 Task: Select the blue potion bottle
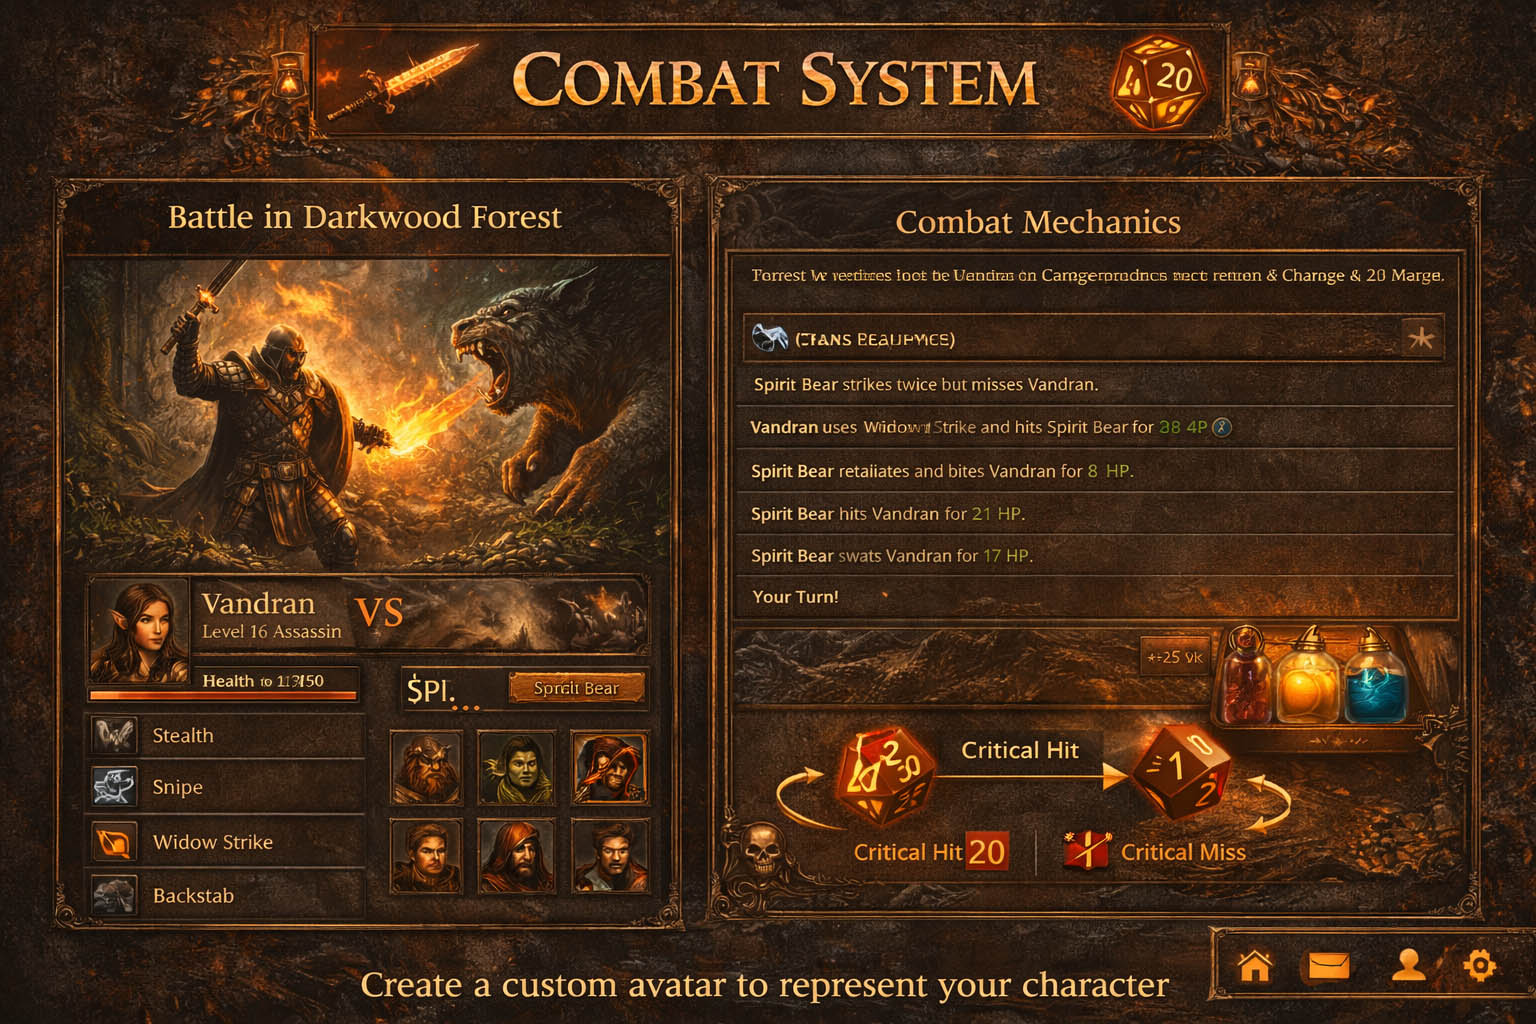1376,676
